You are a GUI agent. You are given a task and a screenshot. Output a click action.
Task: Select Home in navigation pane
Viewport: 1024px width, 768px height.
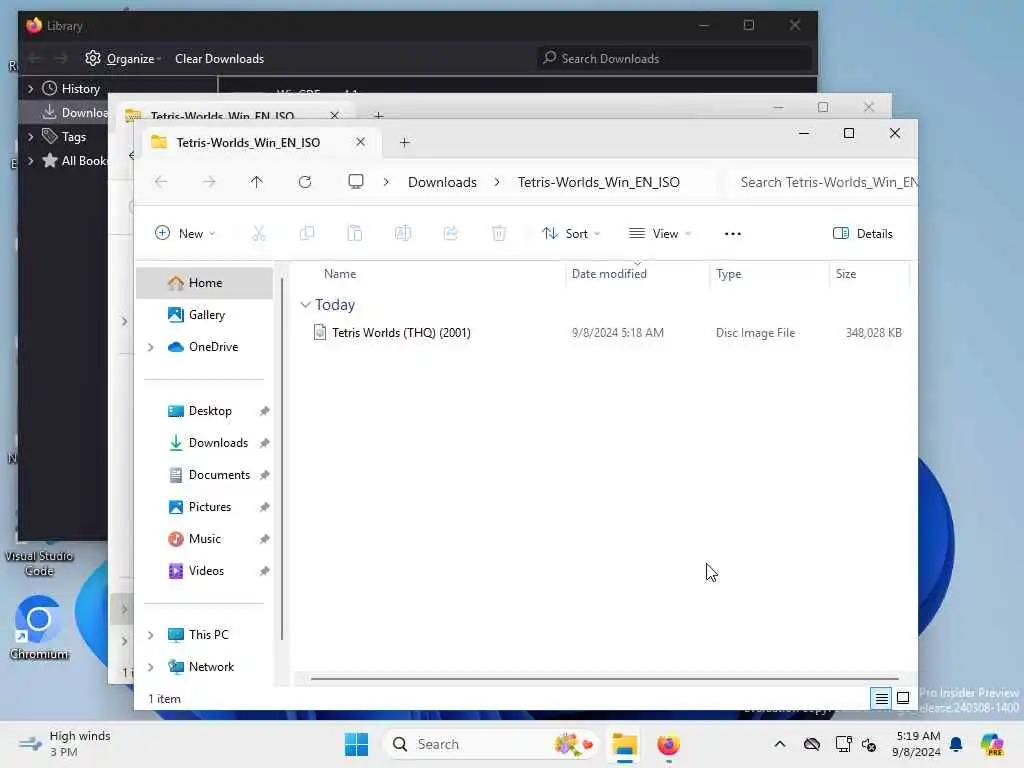point(204,283)
